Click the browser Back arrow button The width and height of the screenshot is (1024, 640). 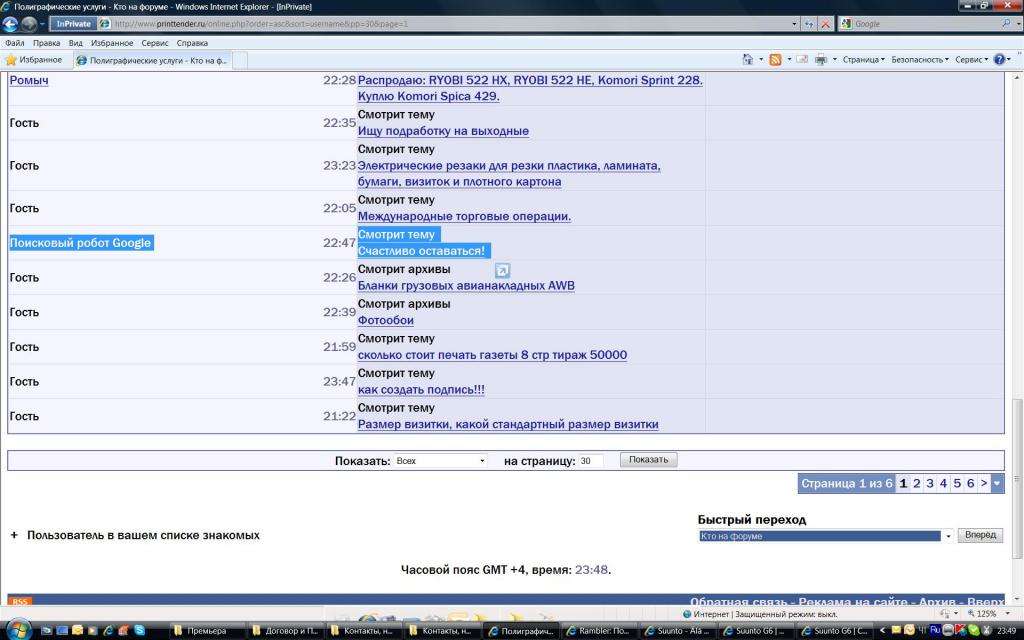coord(13,24)
